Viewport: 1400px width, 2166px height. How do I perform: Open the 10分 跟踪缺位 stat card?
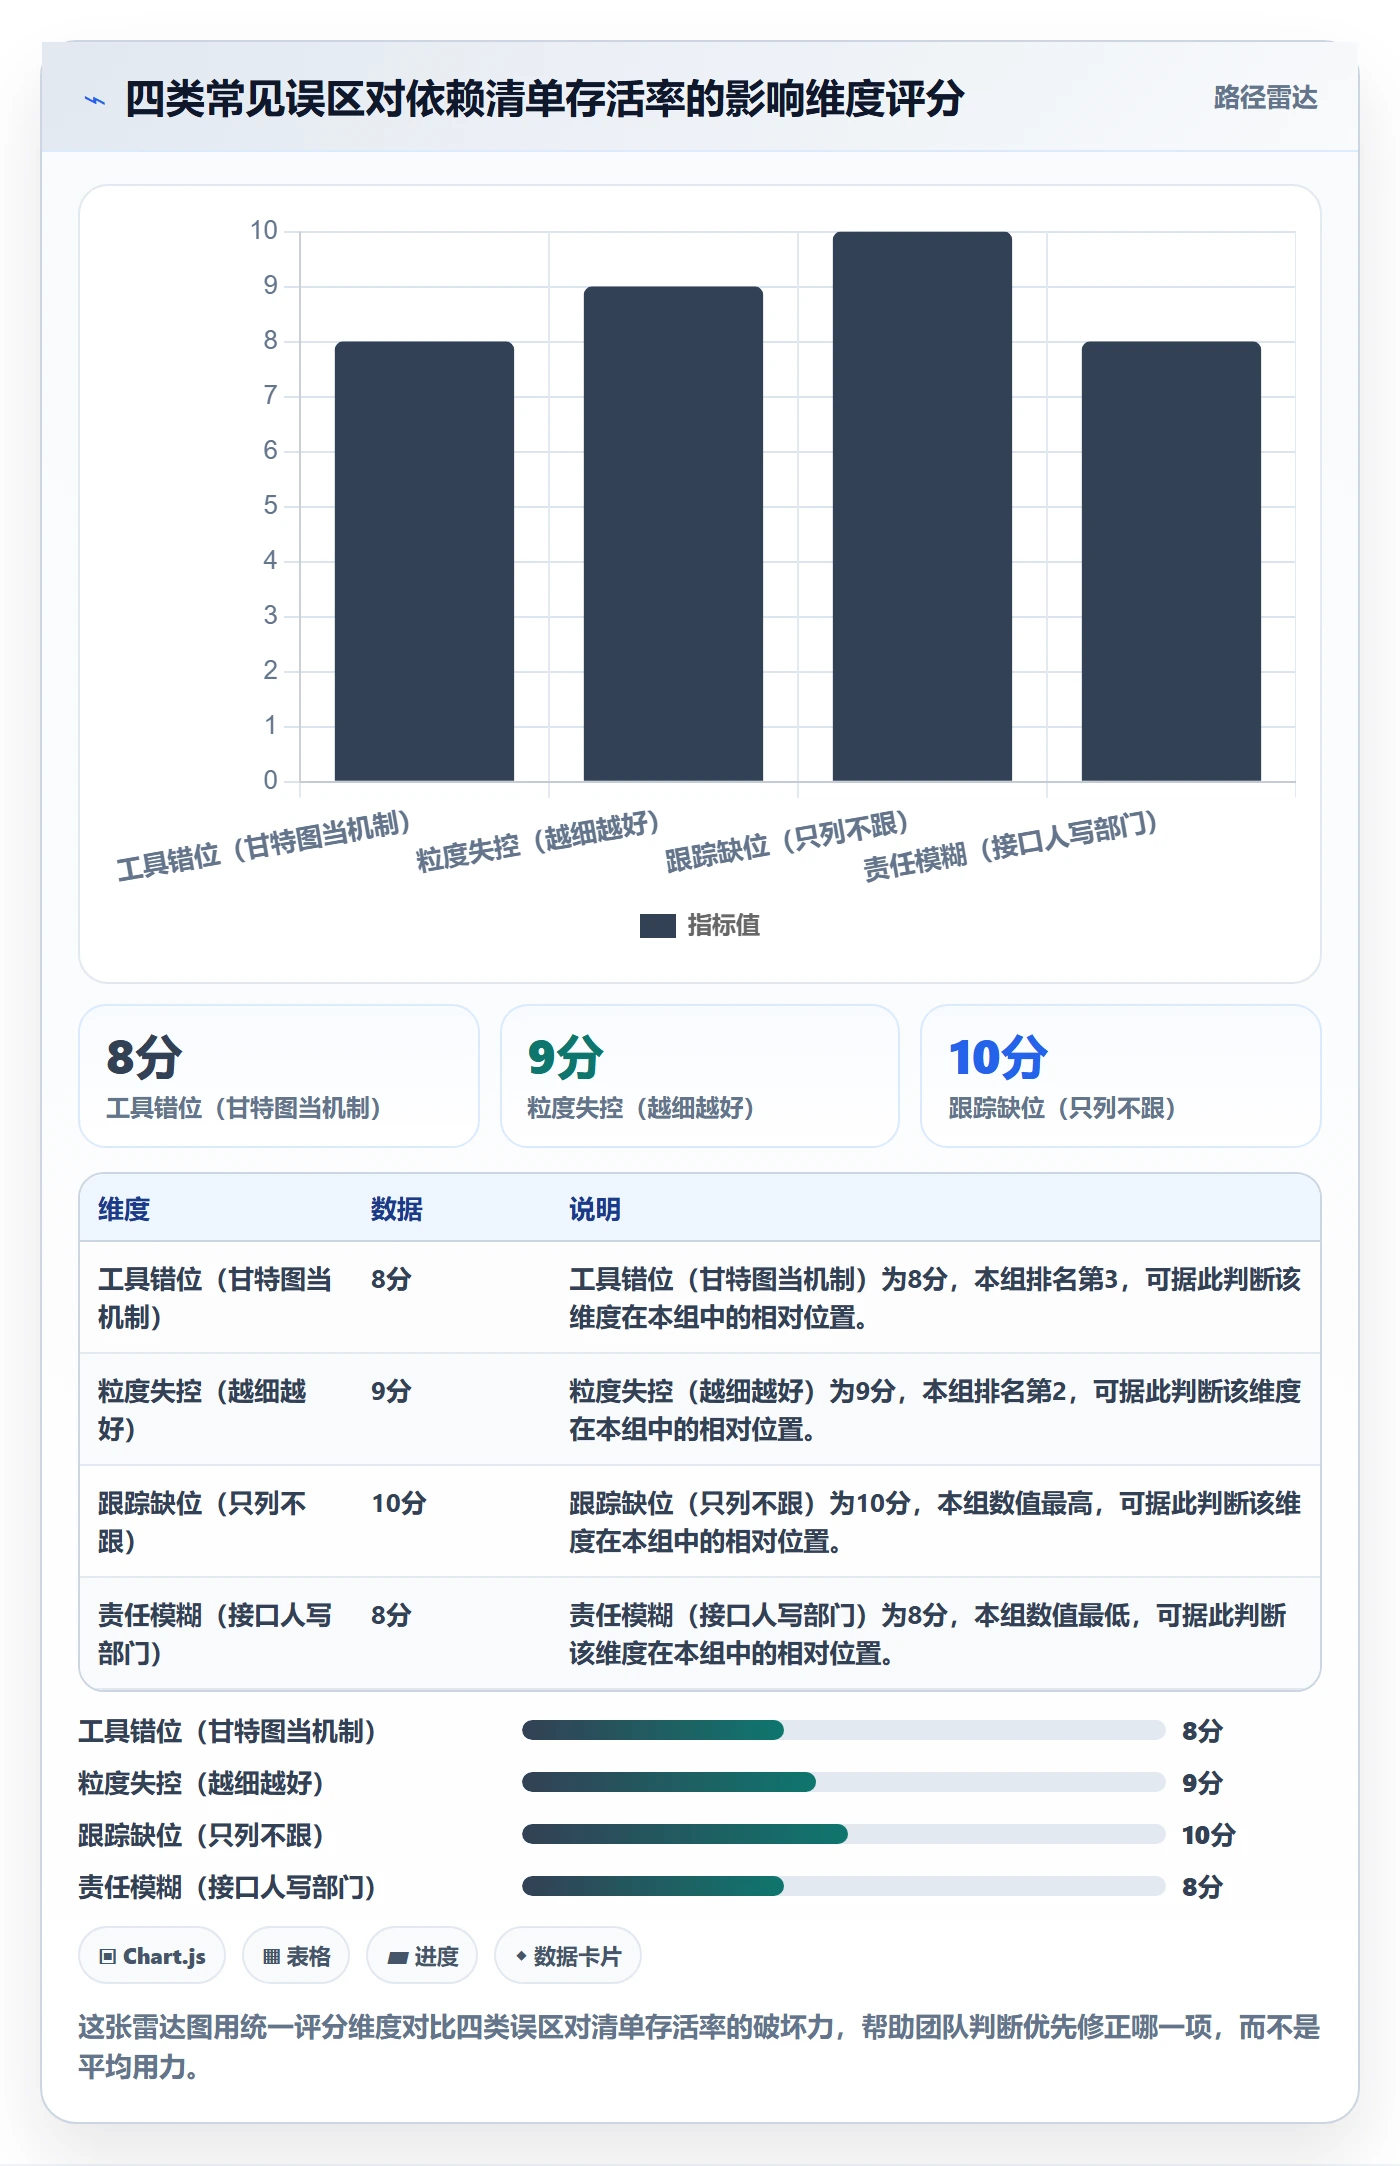[x=1121, y=1076]
